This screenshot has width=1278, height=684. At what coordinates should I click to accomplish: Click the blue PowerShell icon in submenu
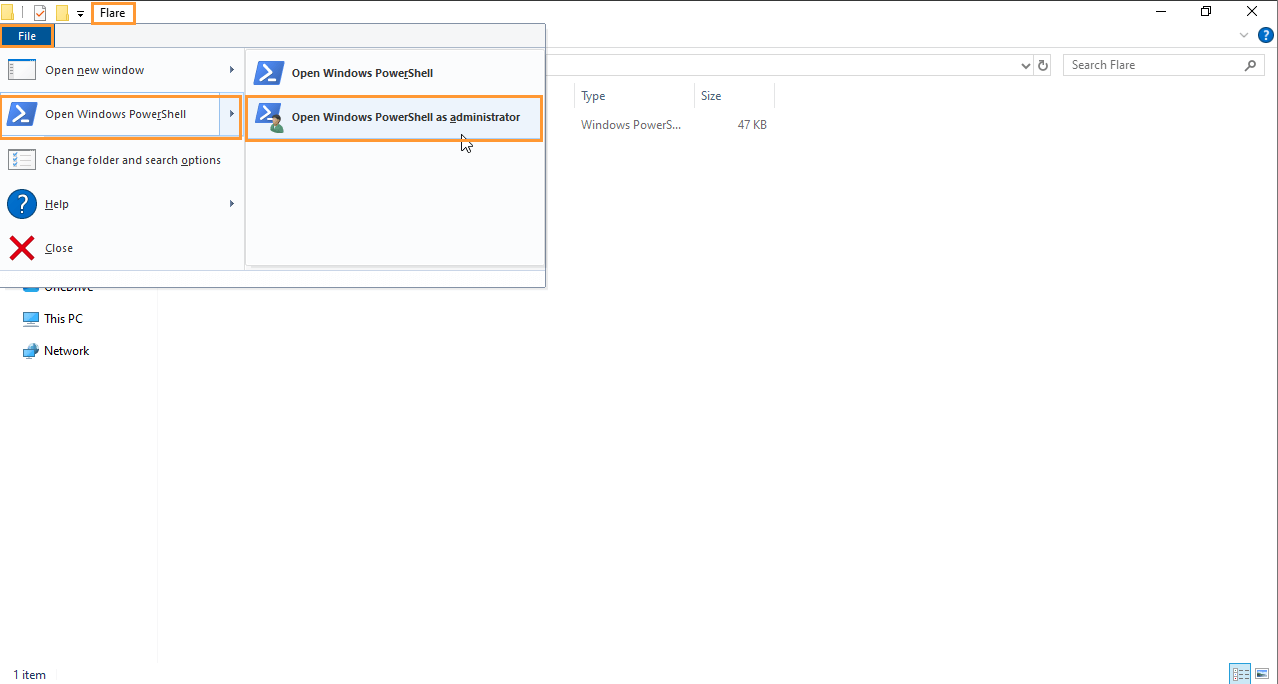(x=269, y=73)
